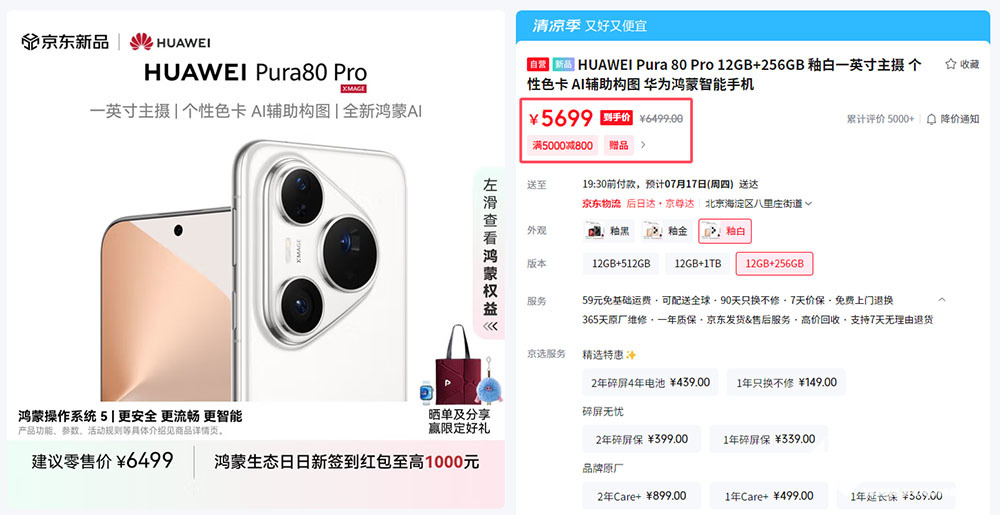Select the 釉黑 color option
This screenshot has height=515, width=1000.
(x=609, y=231)
